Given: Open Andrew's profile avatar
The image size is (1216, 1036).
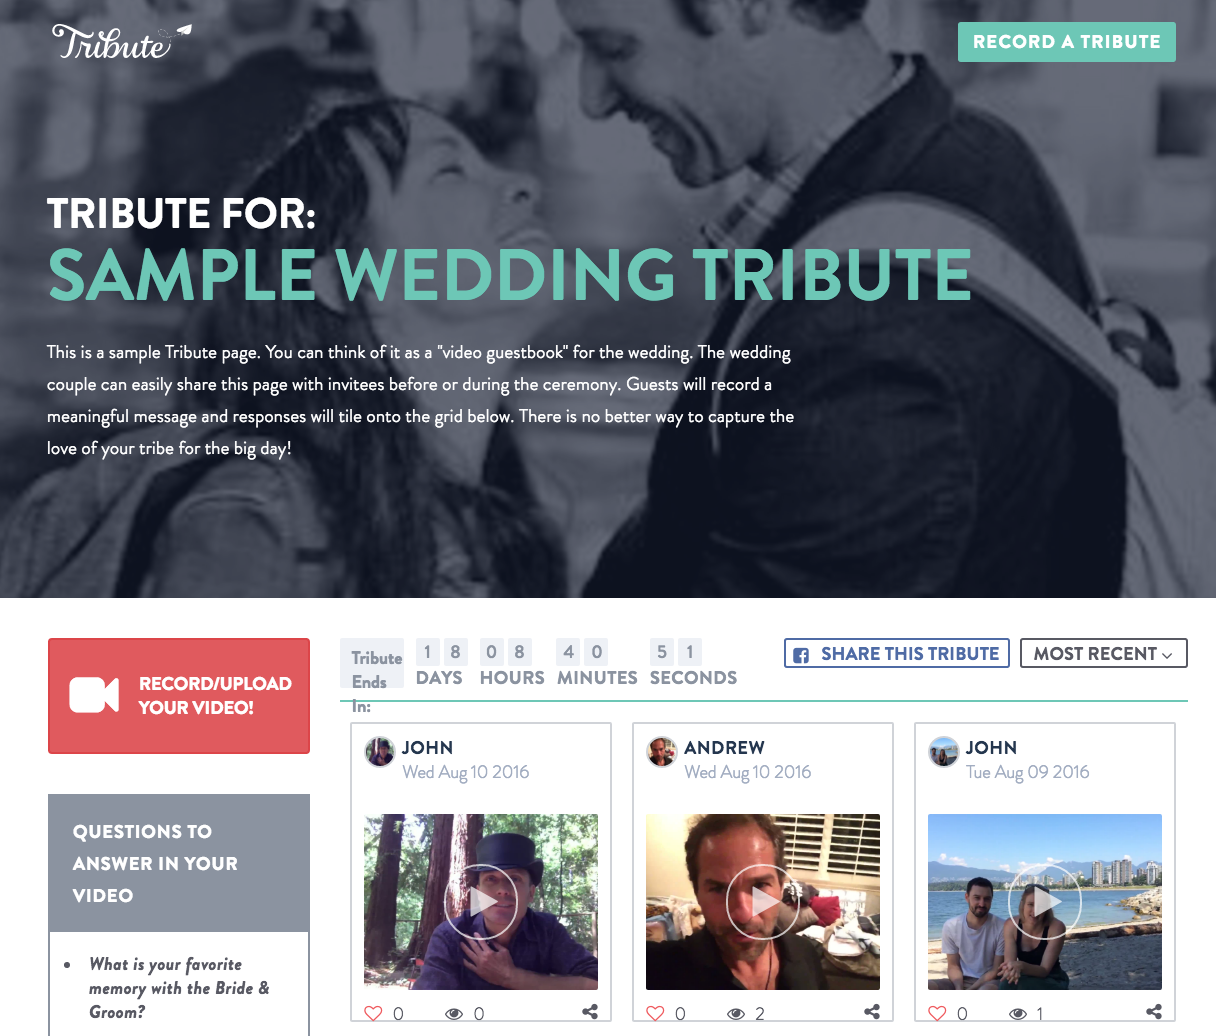Looking at the screenshot, I should (661, 751).
